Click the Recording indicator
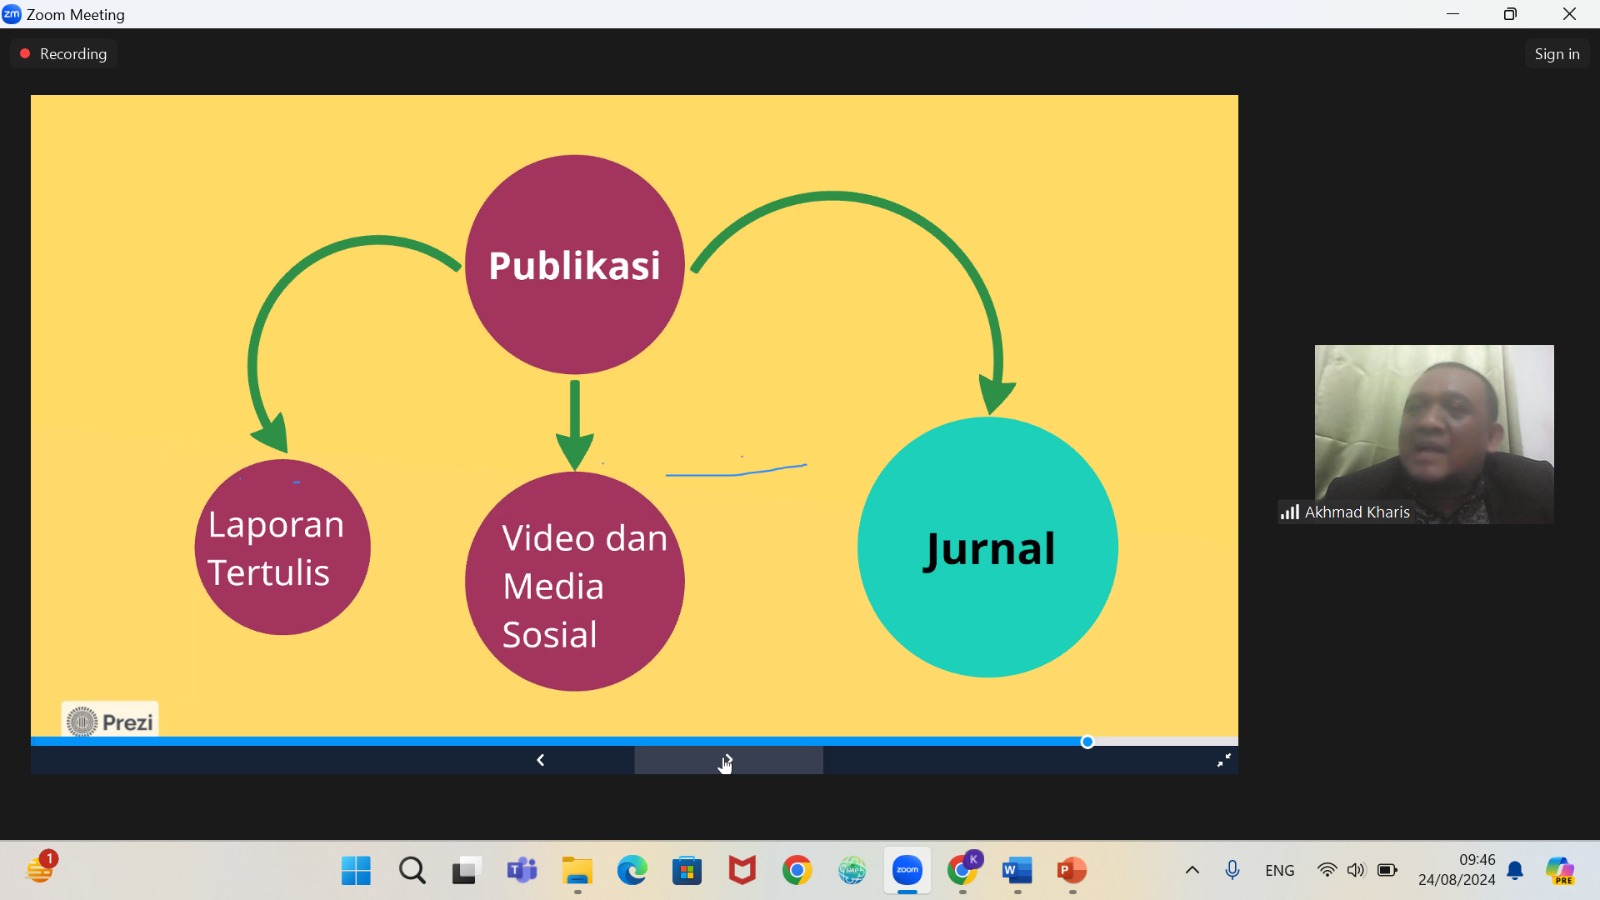 pos(64,54)
